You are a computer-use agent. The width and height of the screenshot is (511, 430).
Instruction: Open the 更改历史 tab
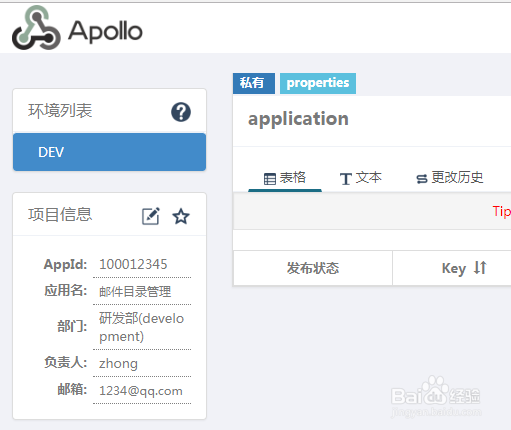point(450,178)
